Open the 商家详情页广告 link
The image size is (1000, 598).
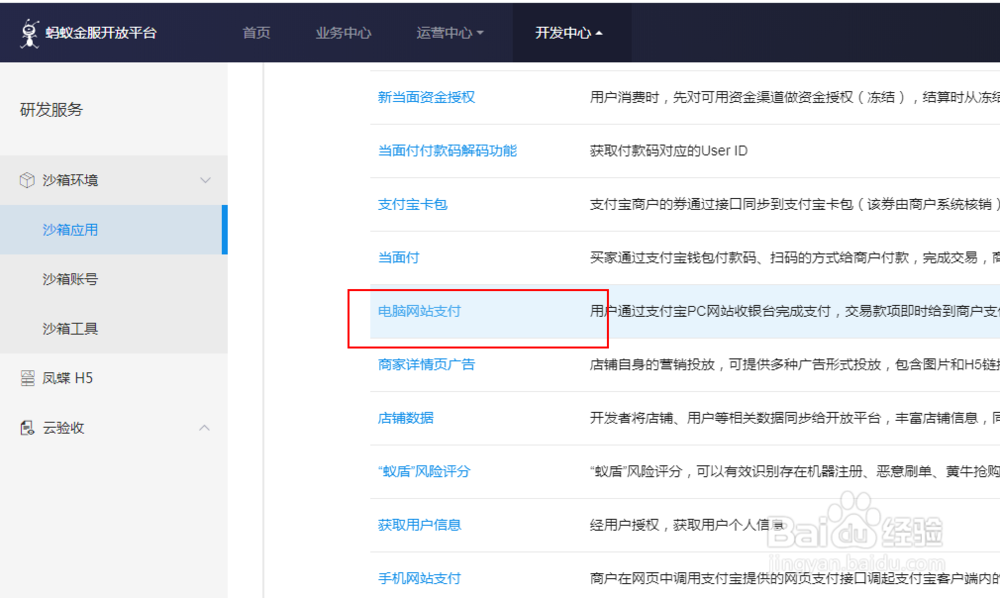(x=426, y=365)
